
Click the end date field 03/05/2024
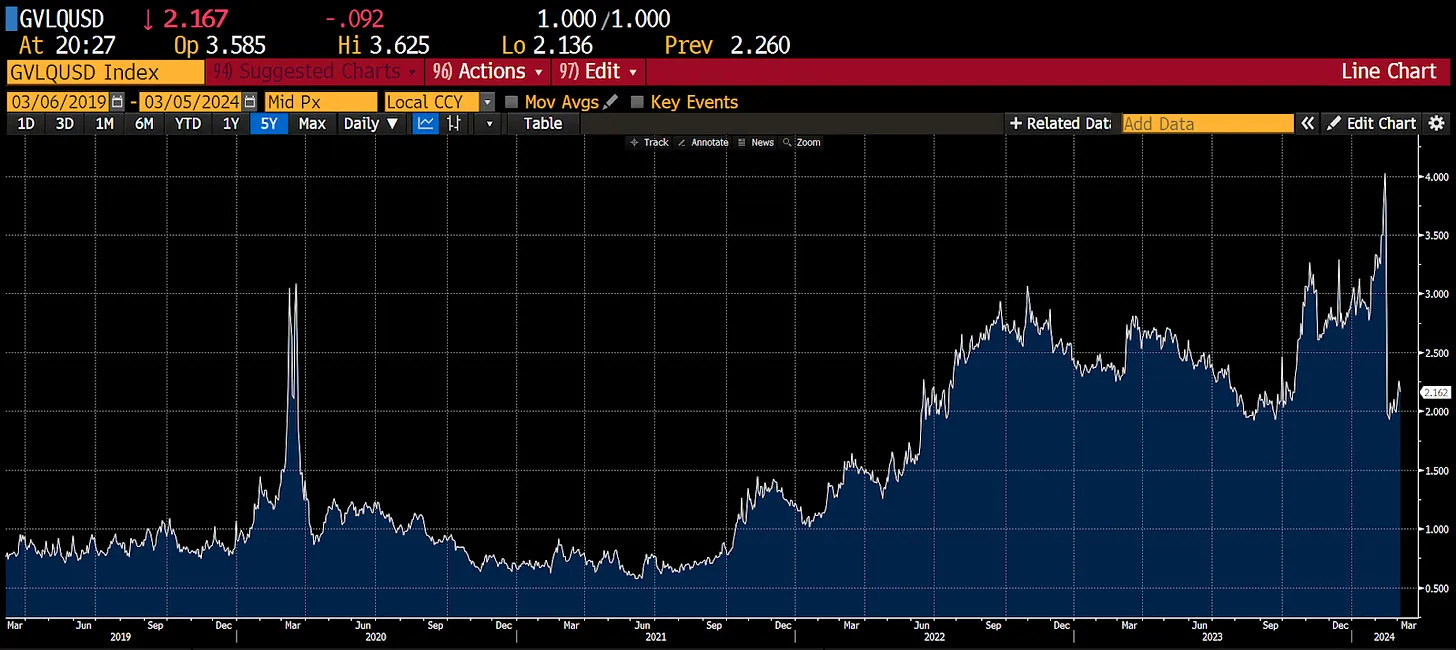point(190,102)
